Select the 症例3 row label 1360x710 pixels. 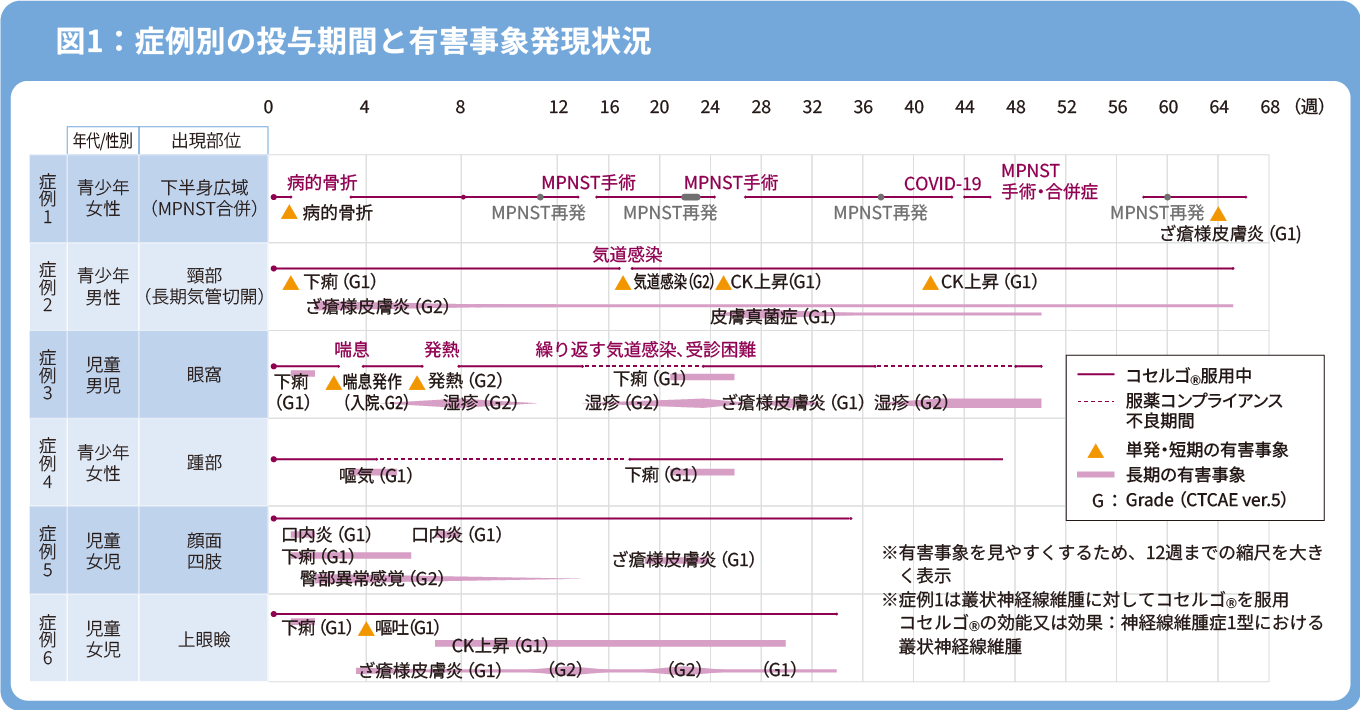(47, 374)
